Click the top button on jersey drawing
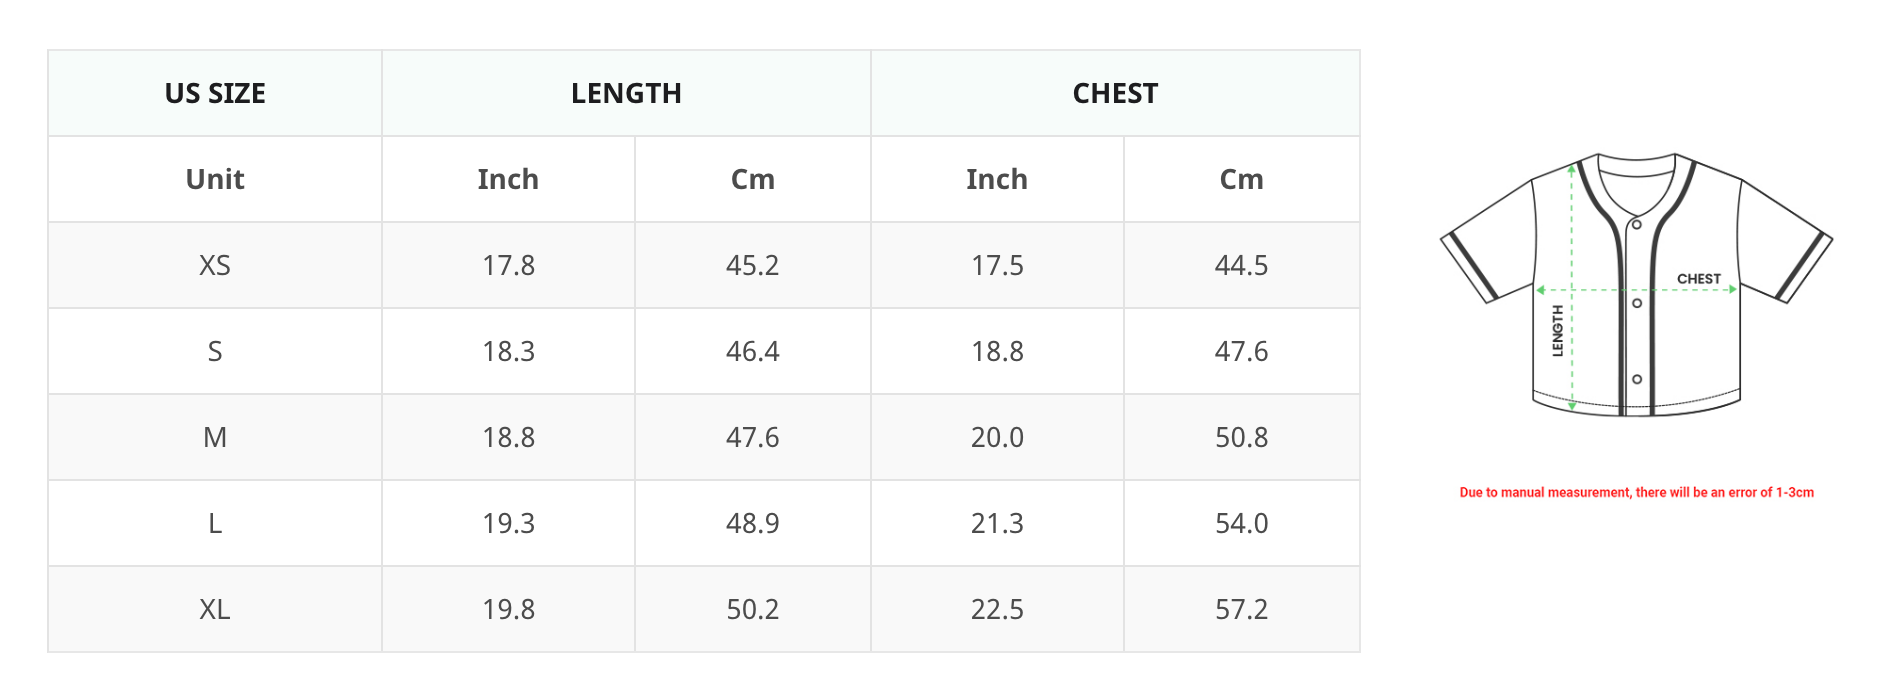Viewport: 1886px width, 700px height. point(1637,225)
